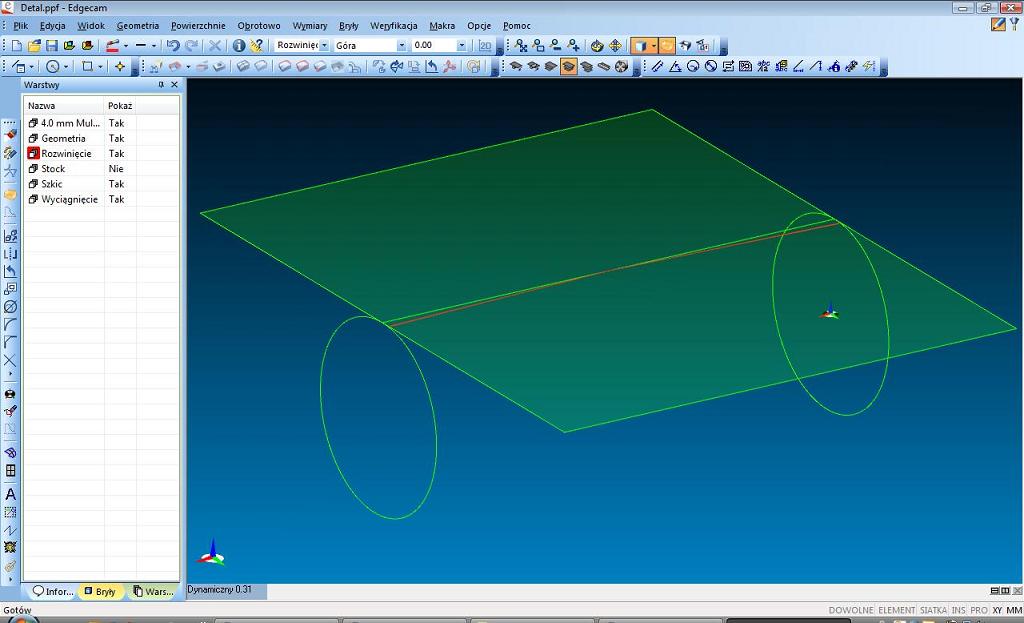
Task: Click the X crossing lines icon in left toolbar
Action: [x=10, y=360]
